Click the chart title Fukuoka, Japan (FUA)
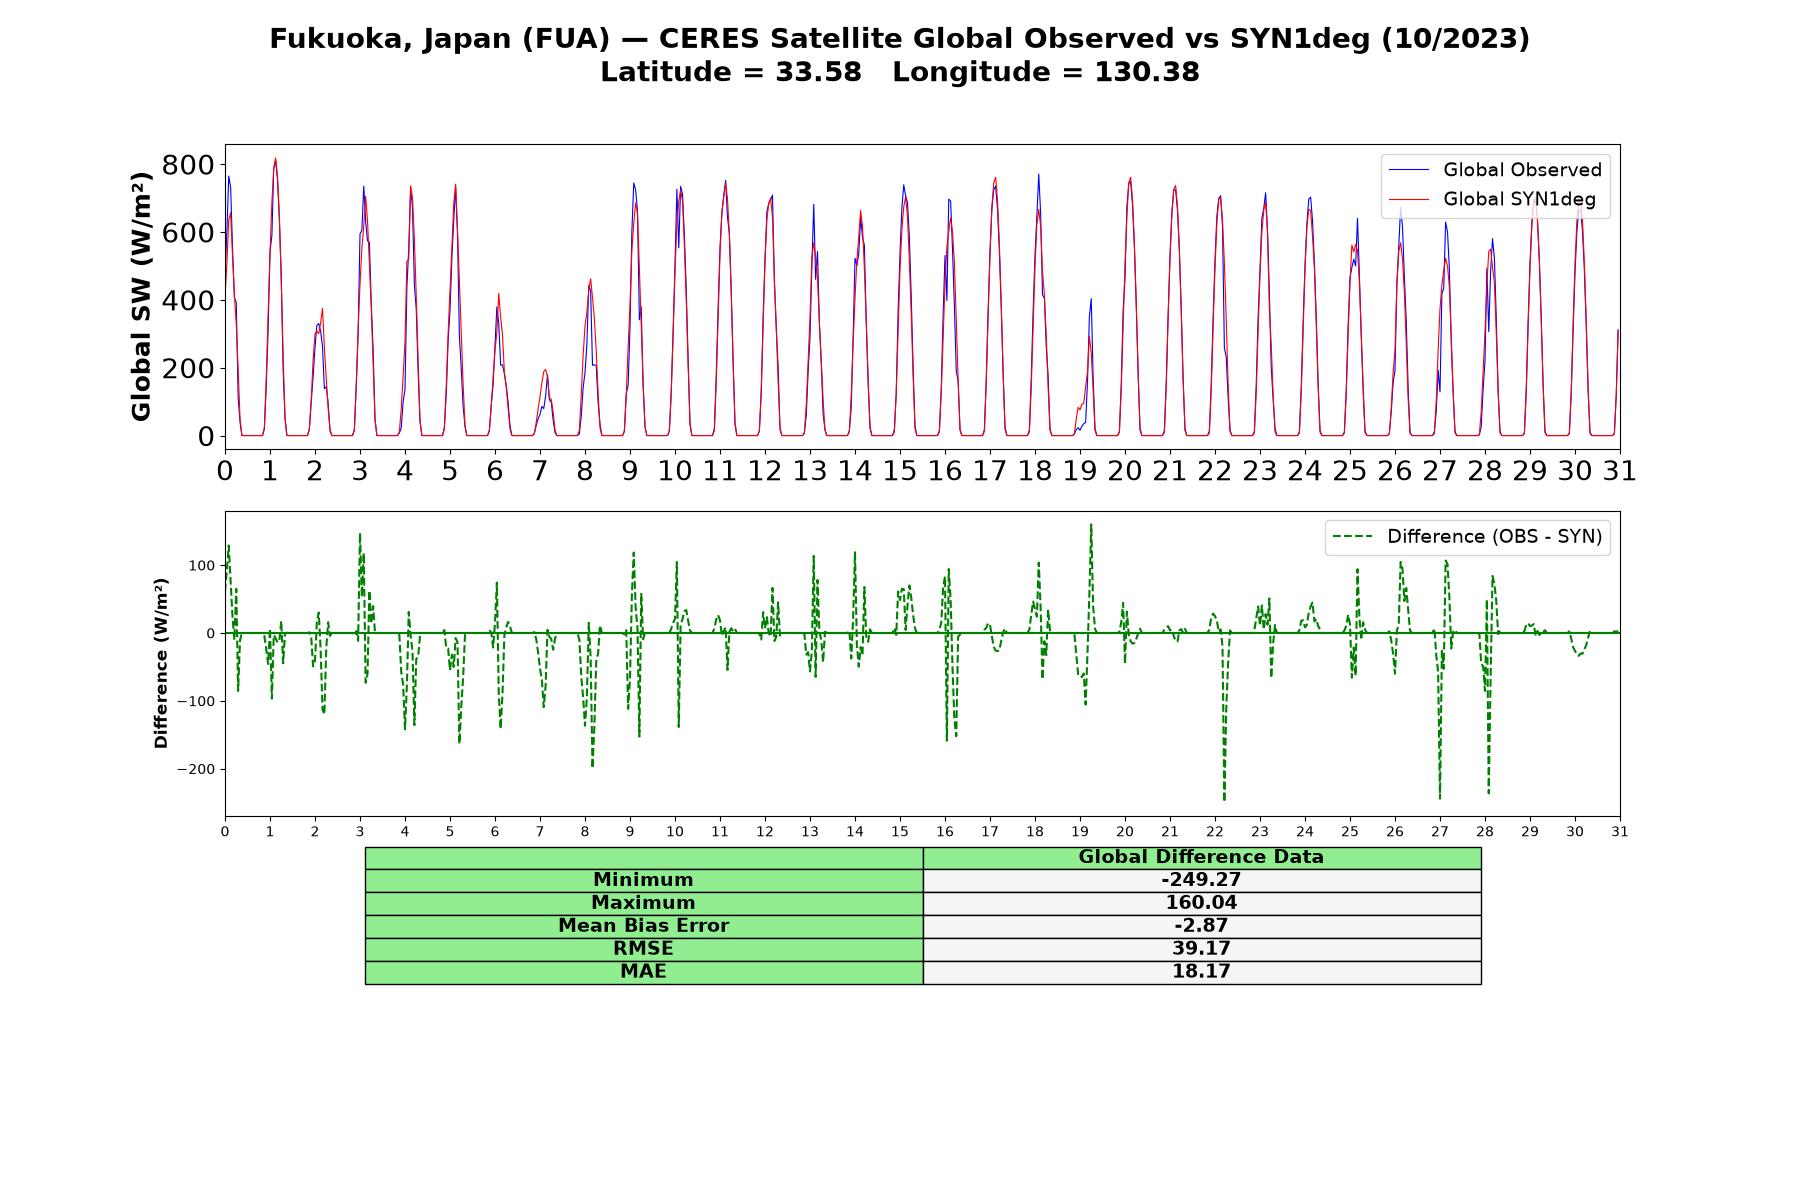This screenshot has height=1200, width=1800. (x=440, y=39)
